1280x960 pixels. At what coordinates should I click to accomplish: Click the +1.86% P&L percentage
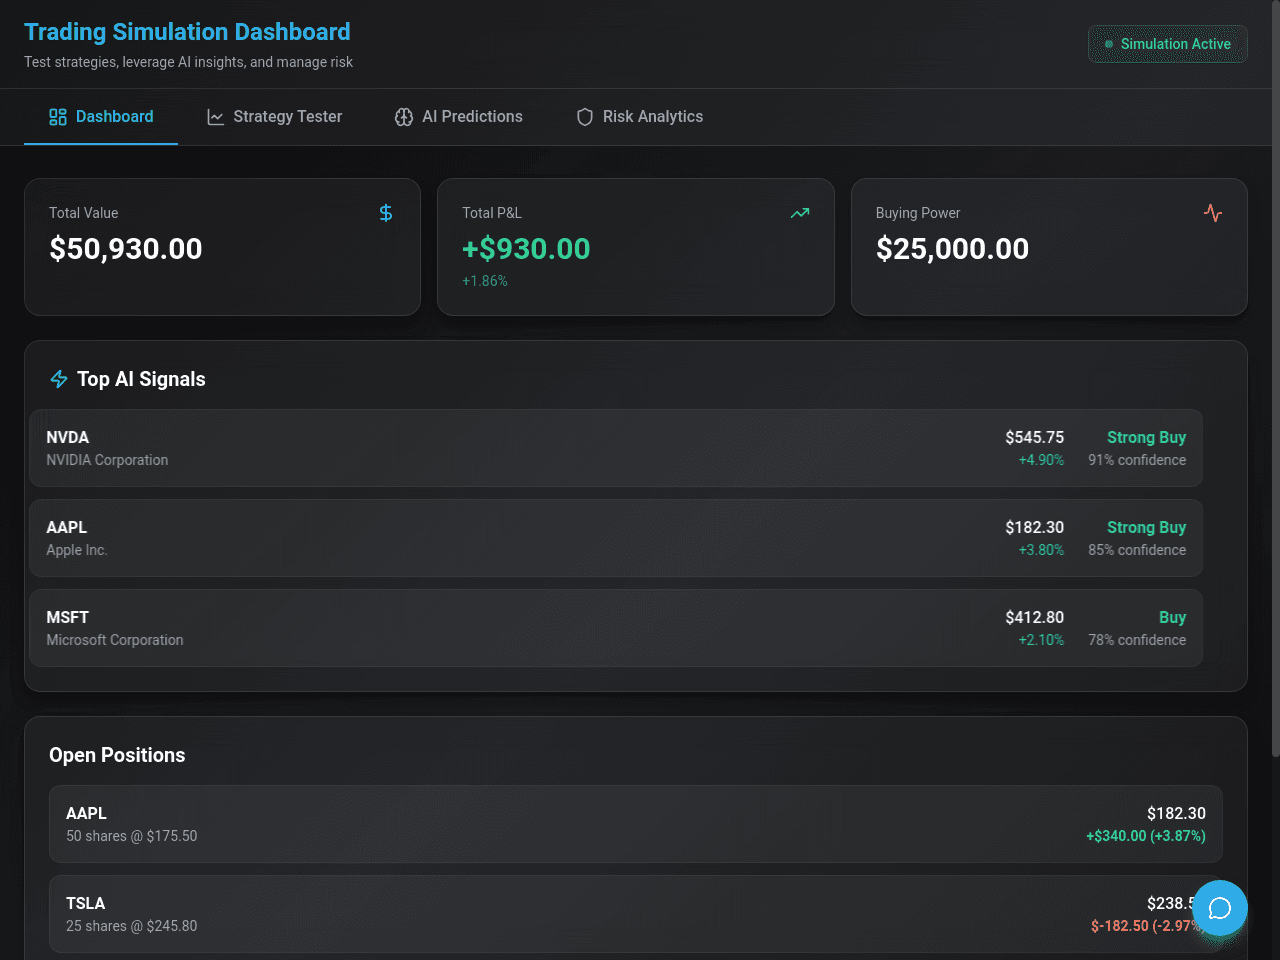pos(485,281)
